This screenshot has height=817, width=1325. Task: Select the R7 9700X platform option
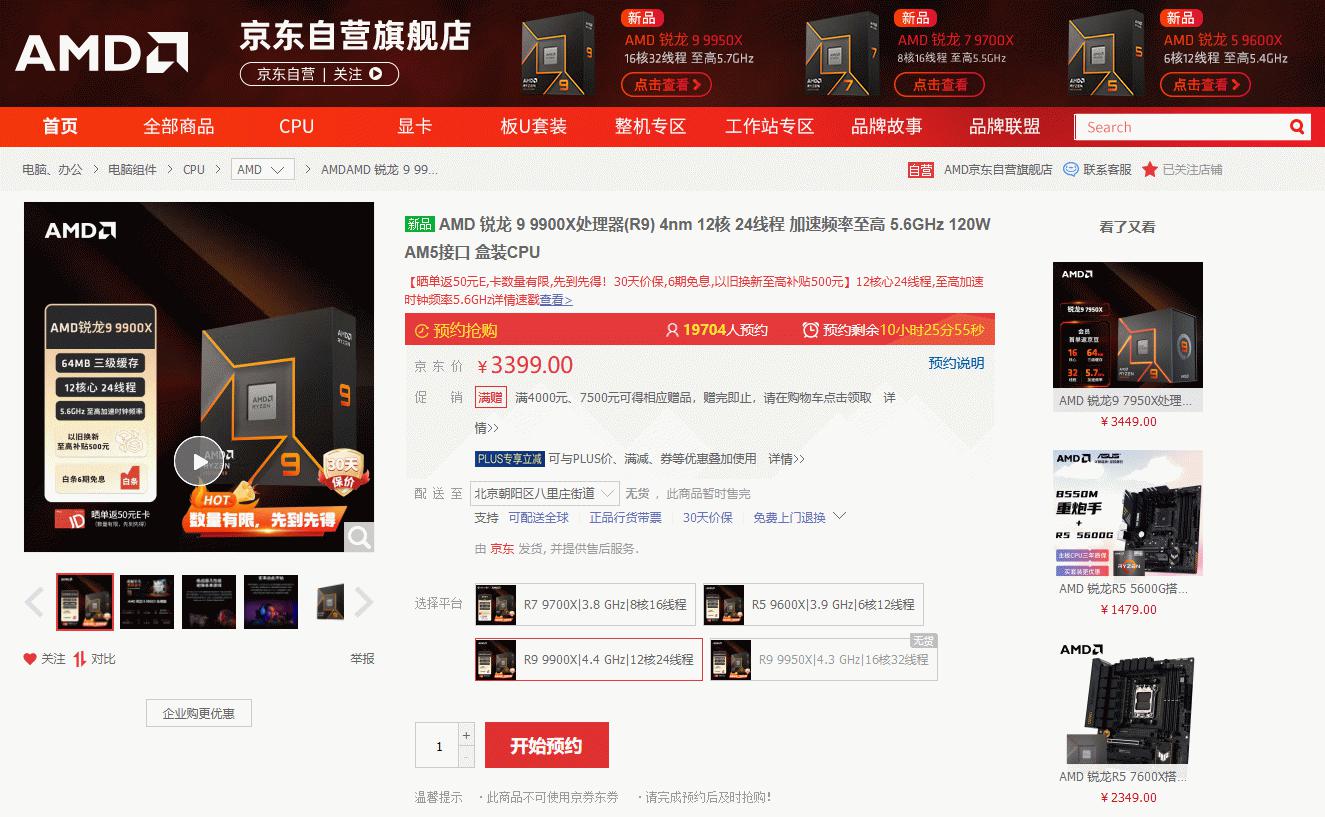click(585, 605)
